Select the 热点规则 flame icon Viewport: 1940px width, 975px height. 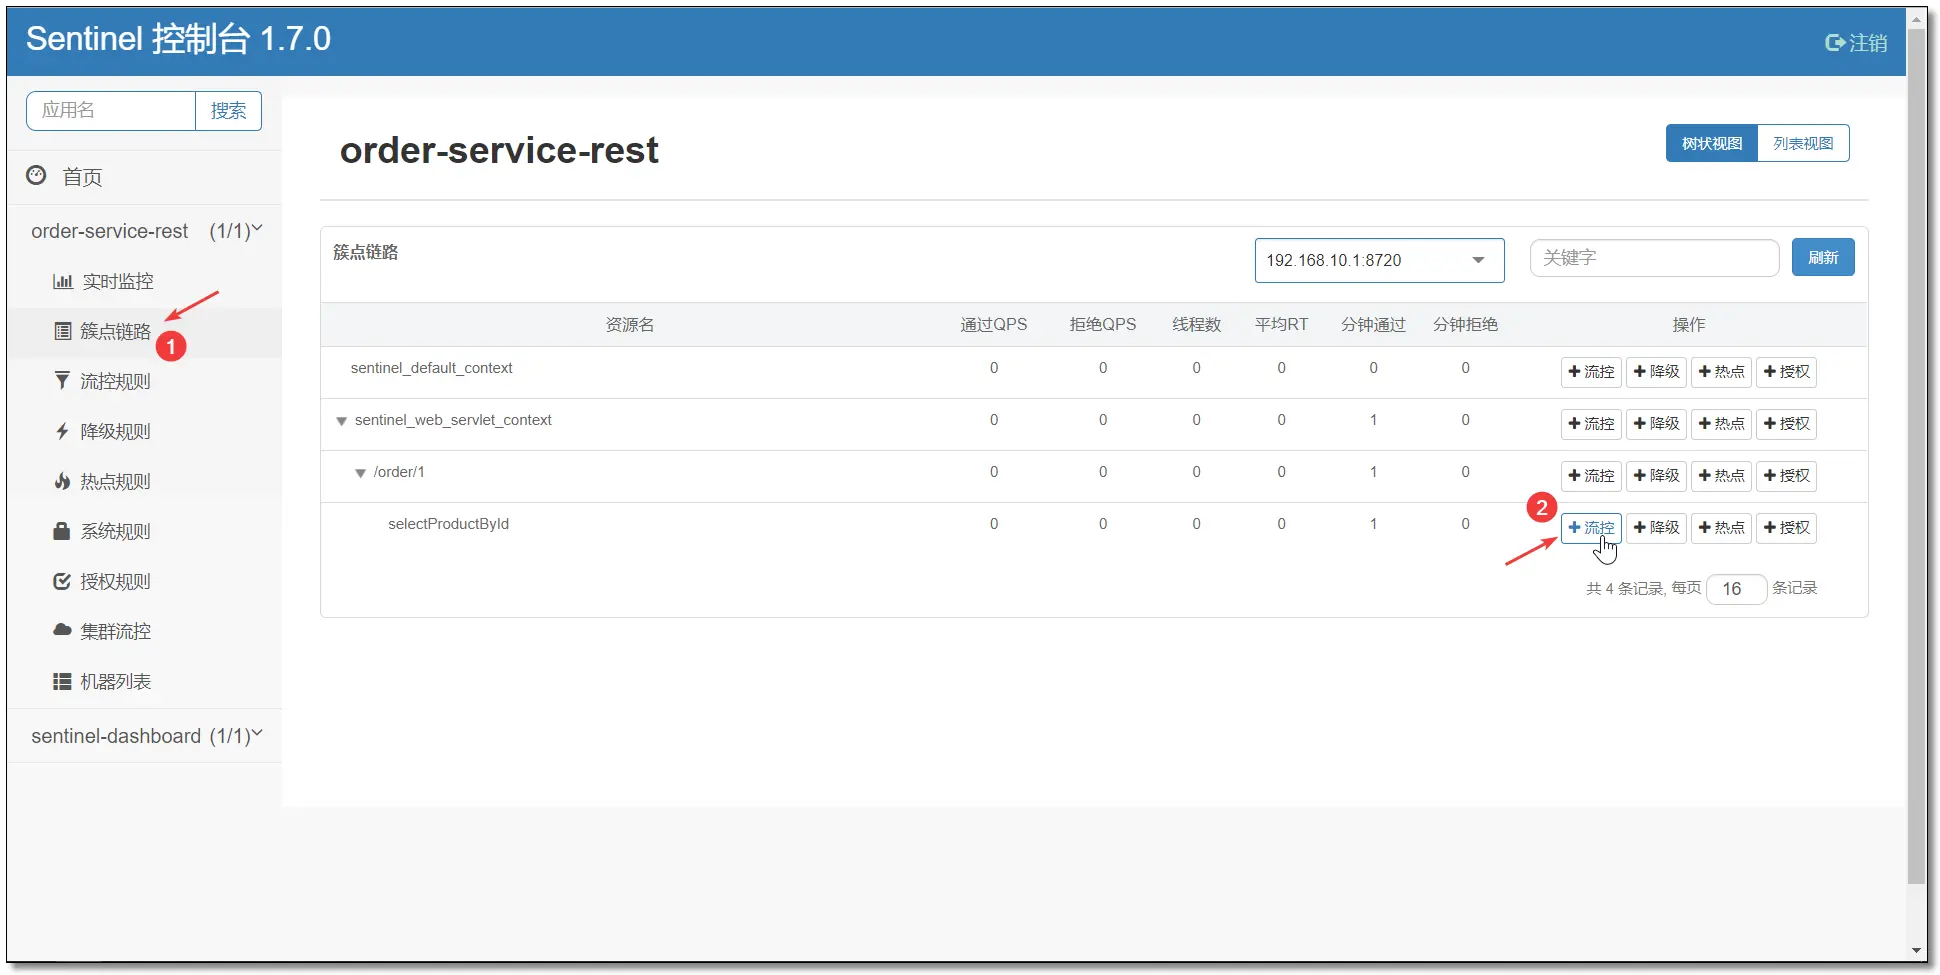[x=62, y=481]
